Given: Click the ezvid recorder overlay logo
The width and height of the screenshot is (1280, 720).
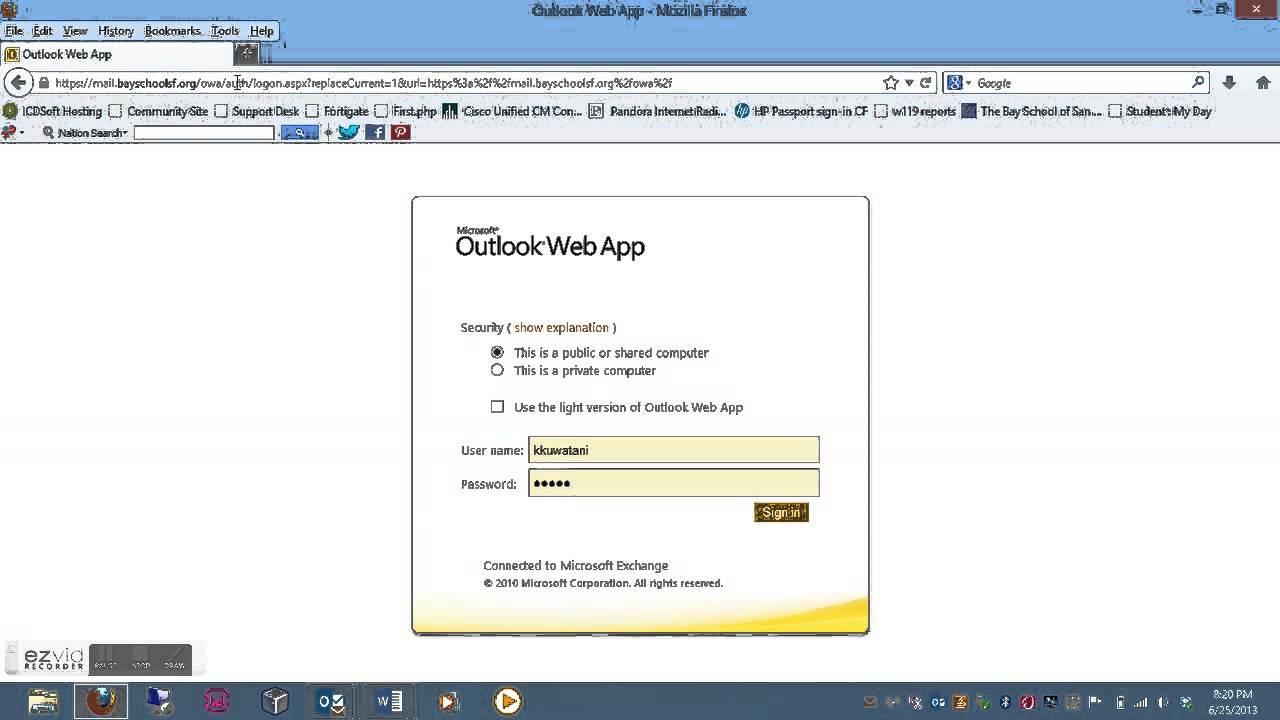Looking at the screenshot, I should [x=54, y=660].
